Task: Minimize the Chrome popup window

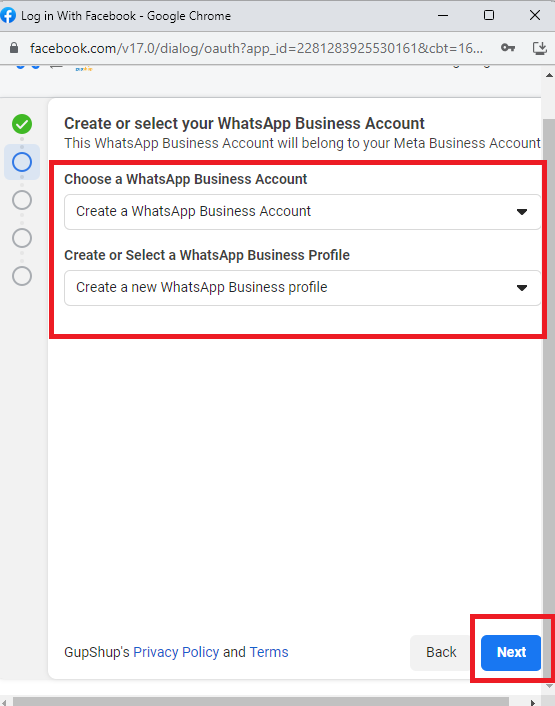Action: (x=443, y=15)
